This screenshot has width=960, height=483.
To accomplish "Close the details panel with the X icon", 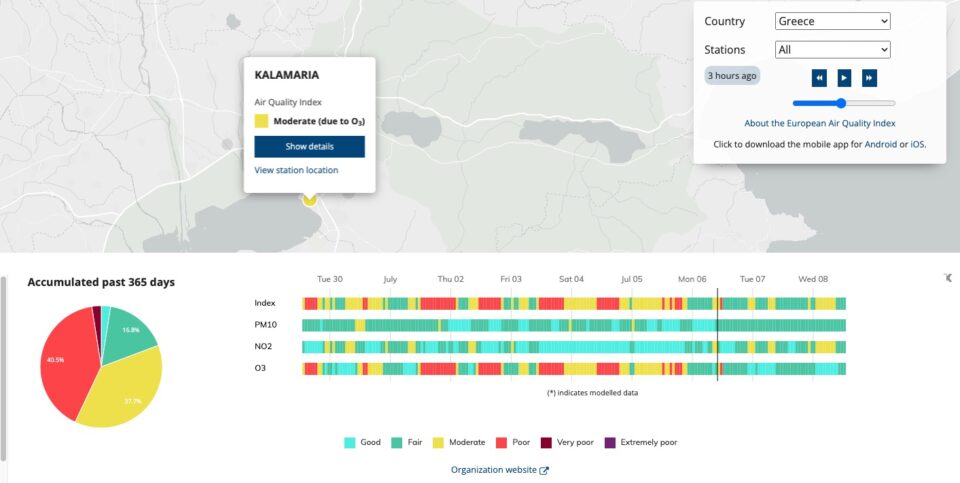I will (948, 277).
